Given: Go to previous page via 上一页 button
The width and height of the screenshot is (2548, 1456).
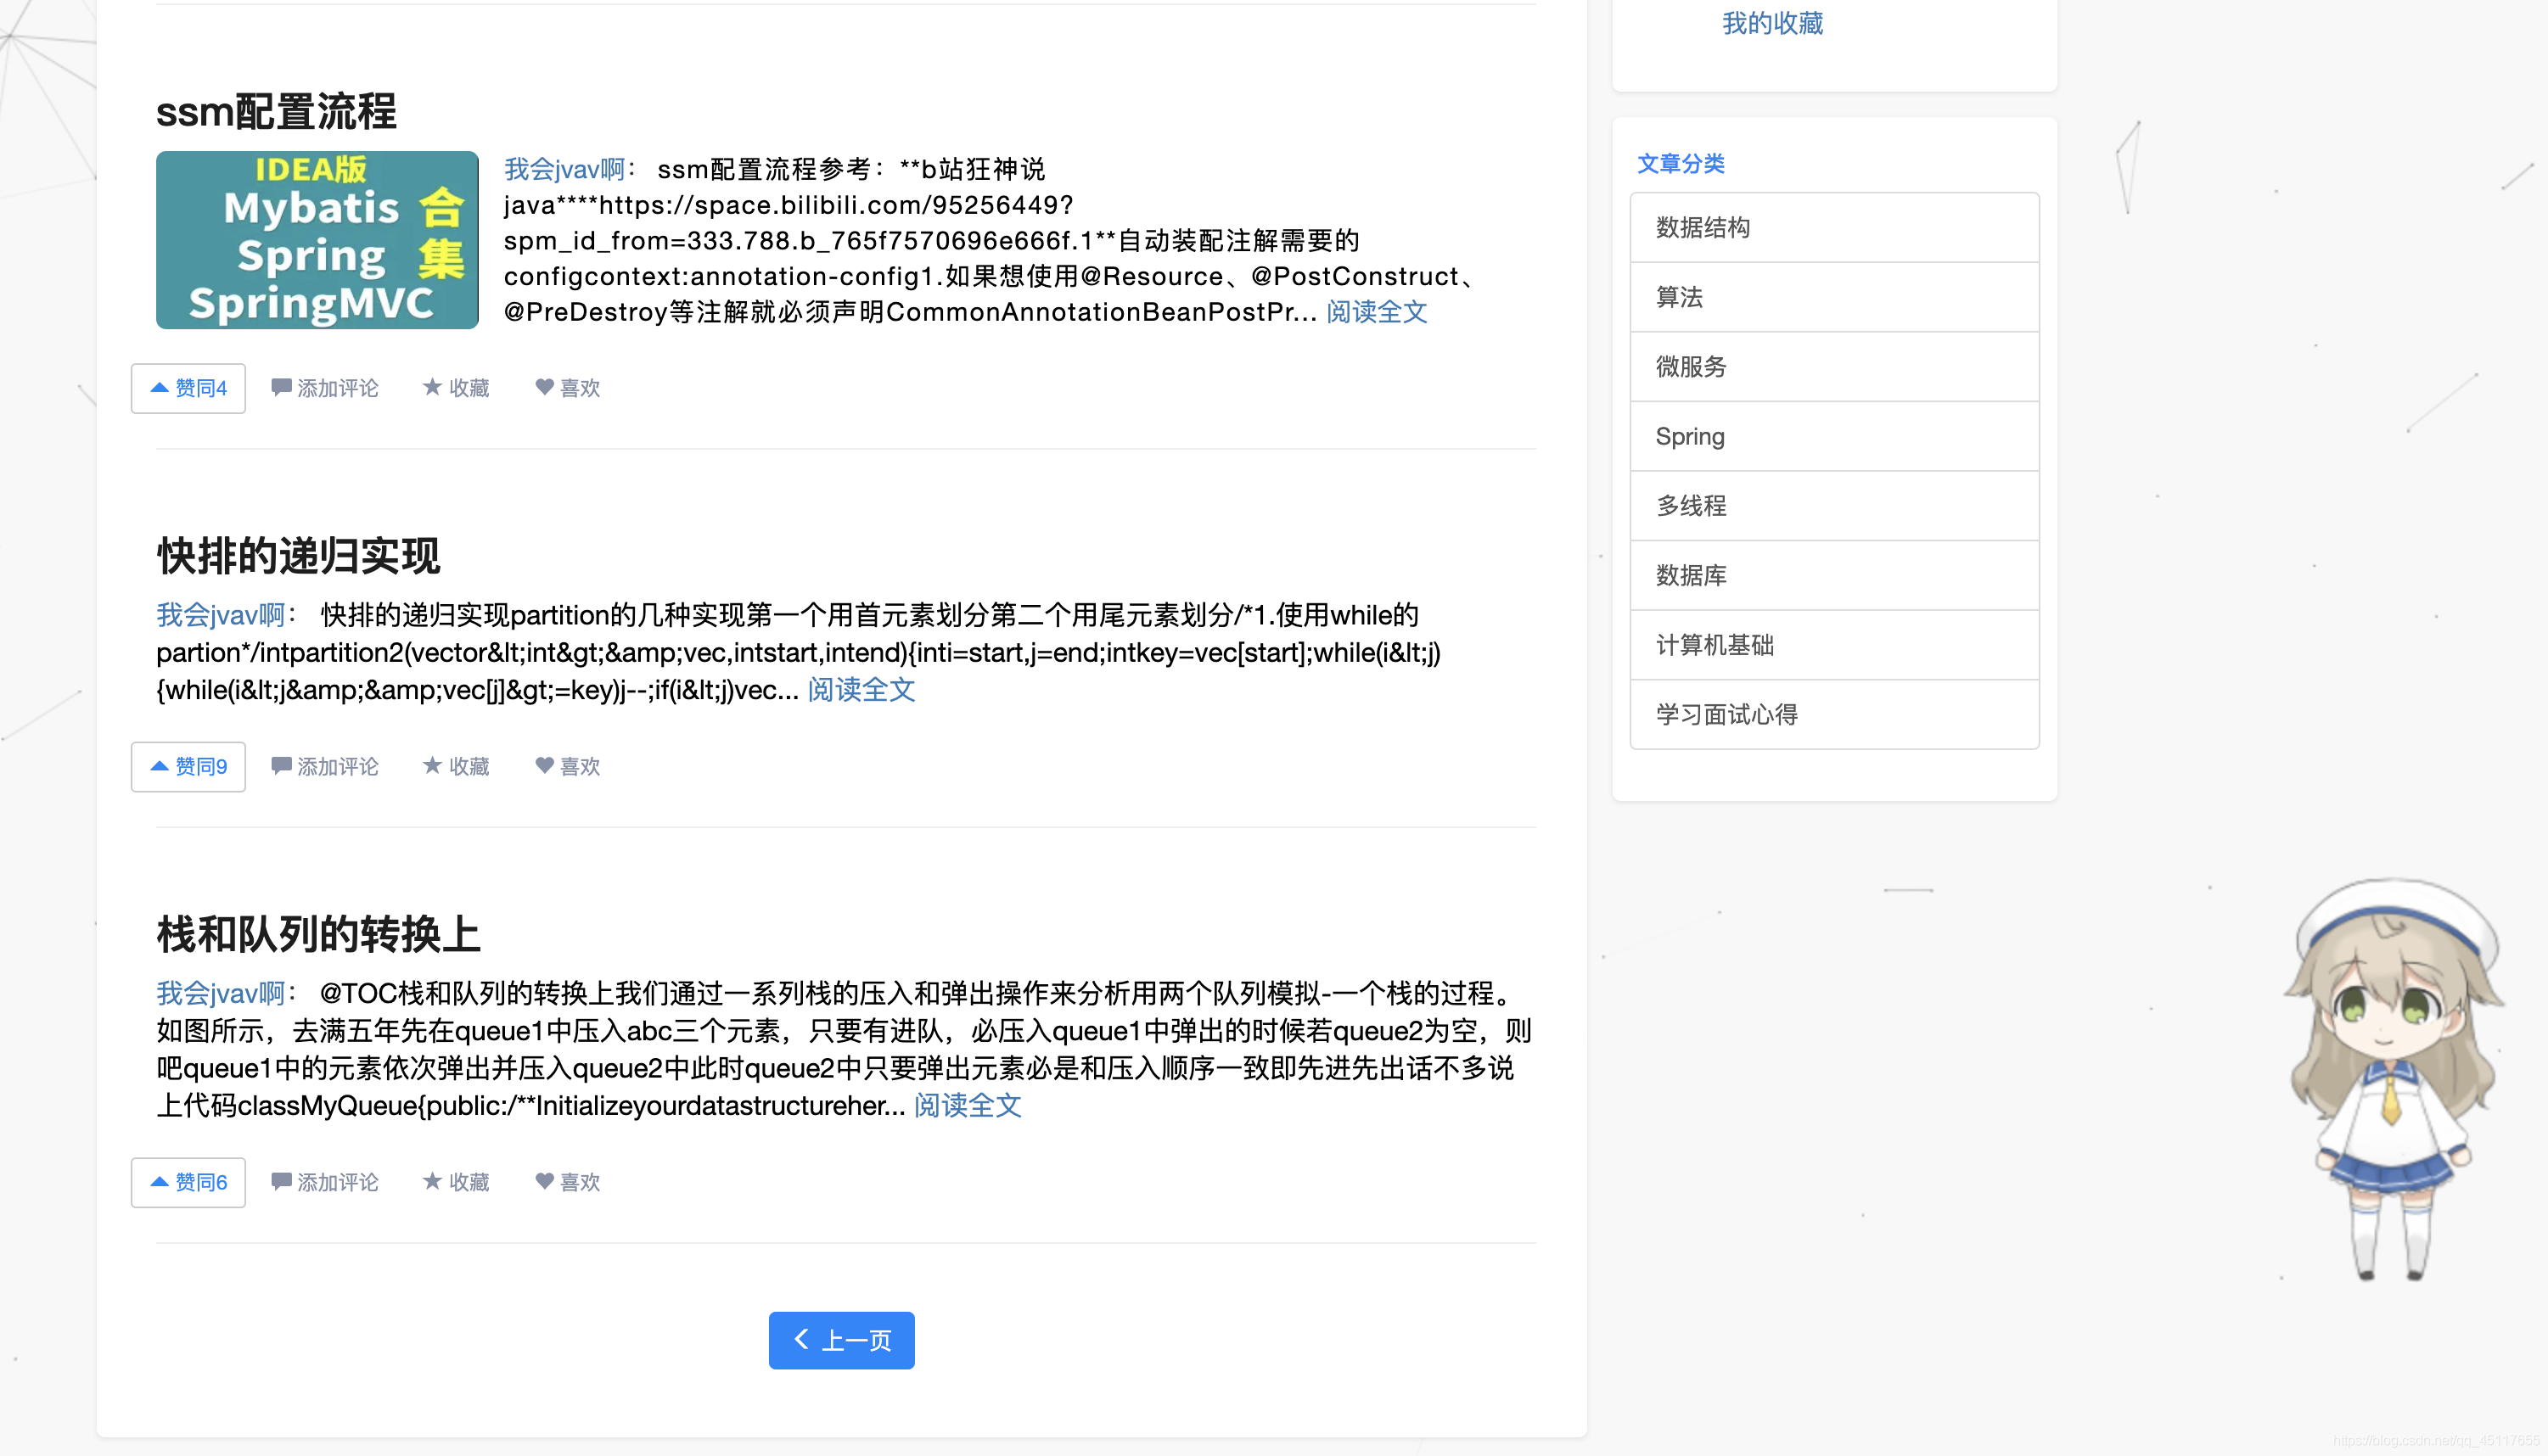Looking at the screenshot, I should 841,1340.
